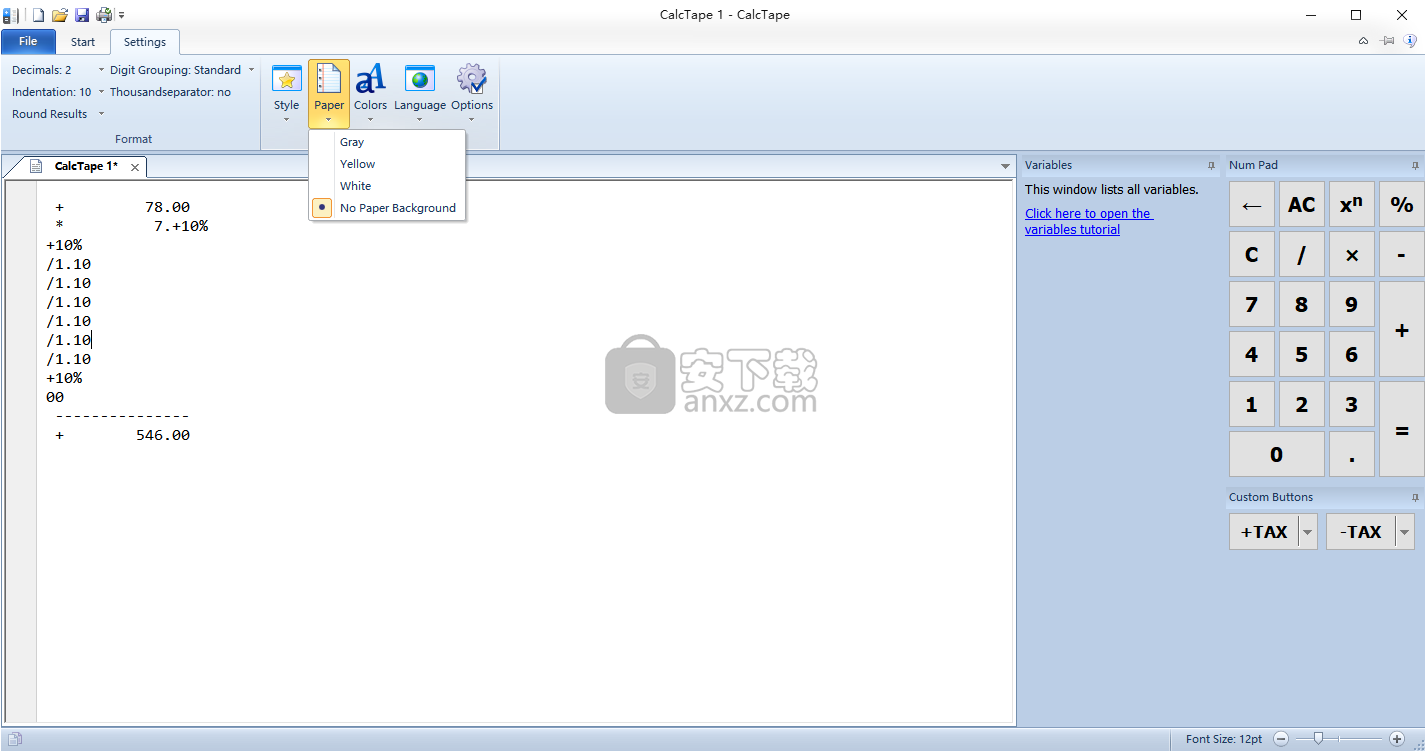Choose Yellow paper background
Screen dimensions: 1426x752
tap(387, 164)
